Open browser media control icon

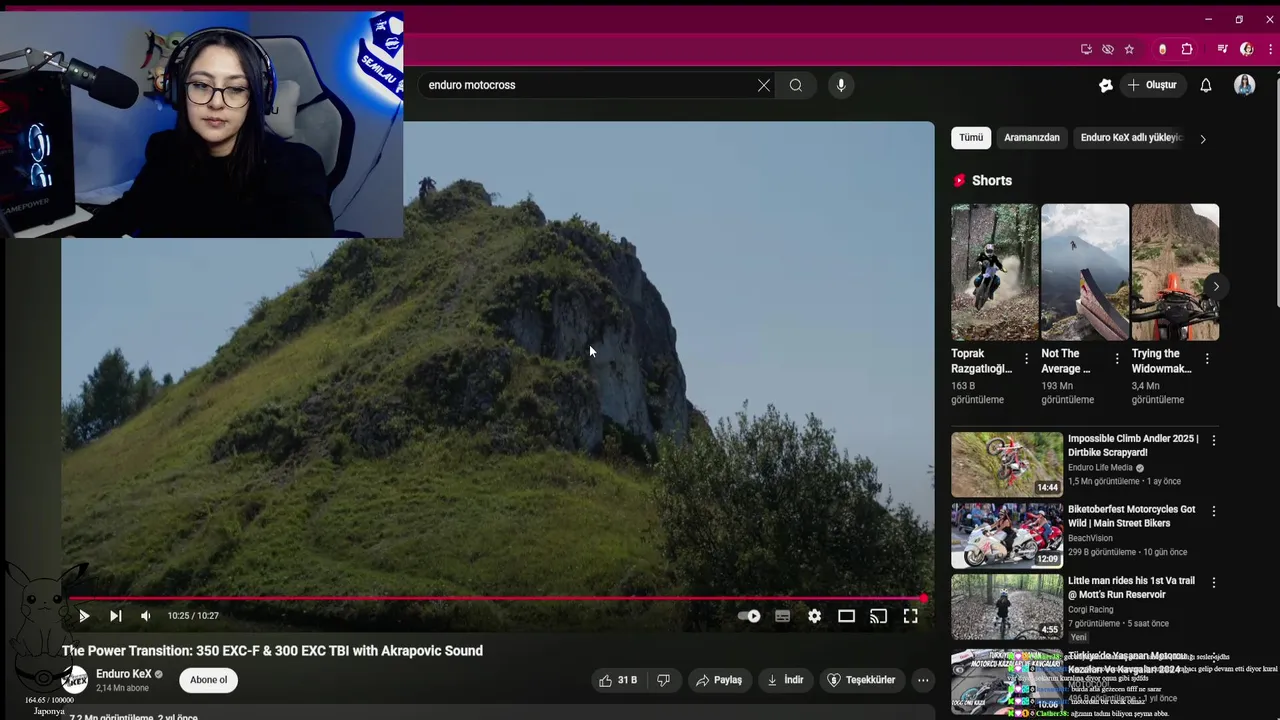(x=1223, y=49)
